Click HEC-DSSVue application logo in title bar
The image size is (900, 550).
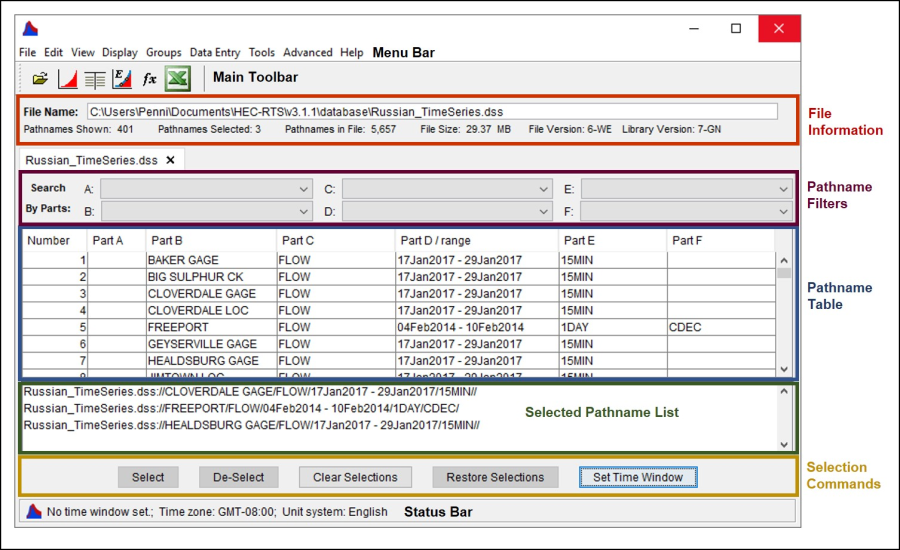click(30, 28)
